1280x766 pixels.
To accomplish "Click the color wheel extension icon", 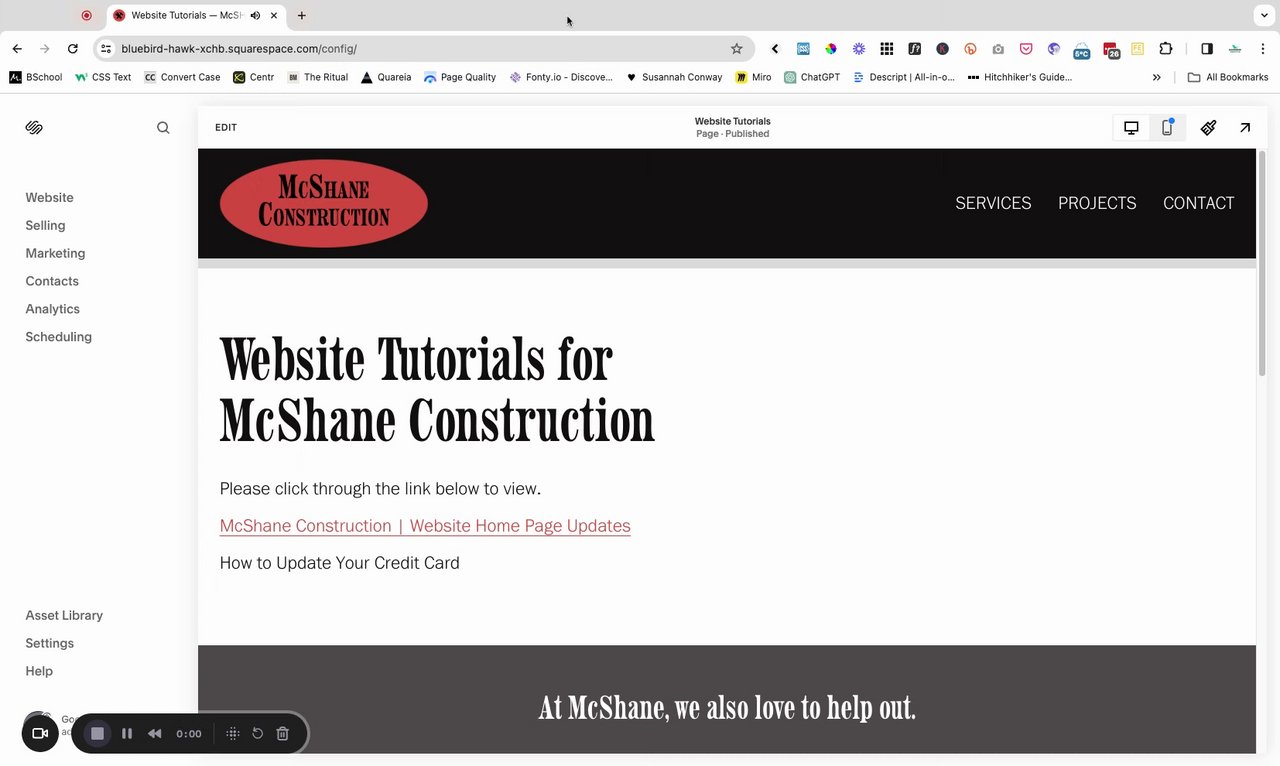I will [831, 48].
